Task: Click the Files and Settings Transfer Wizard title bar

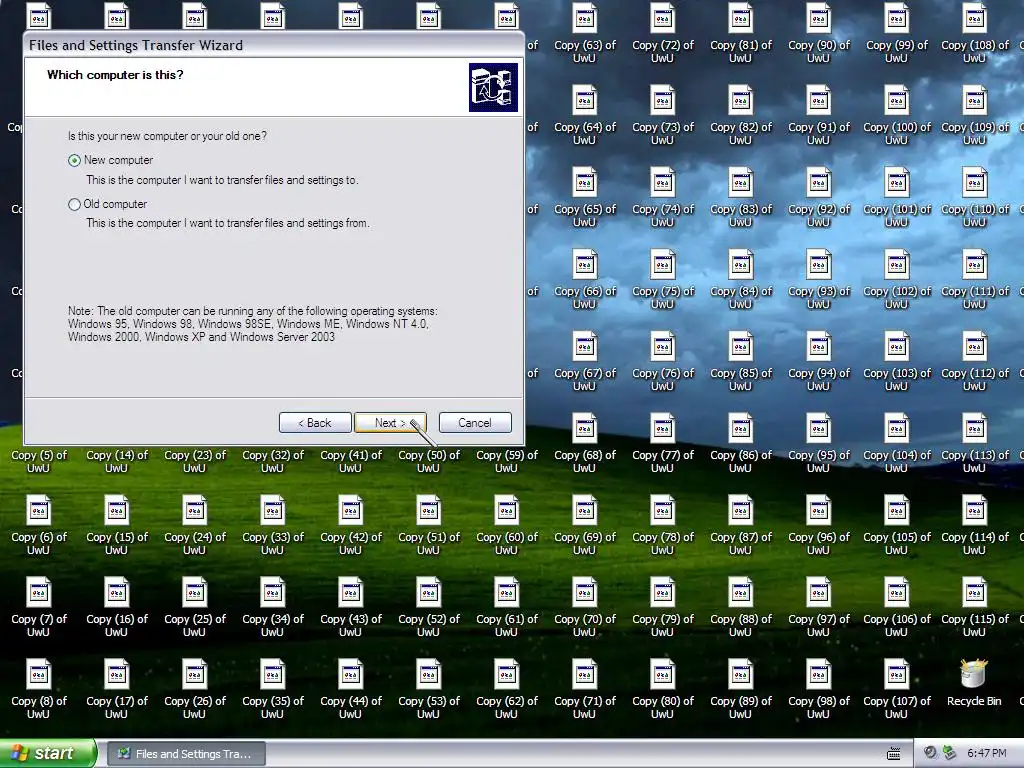Action: click(x=274, y=45)
